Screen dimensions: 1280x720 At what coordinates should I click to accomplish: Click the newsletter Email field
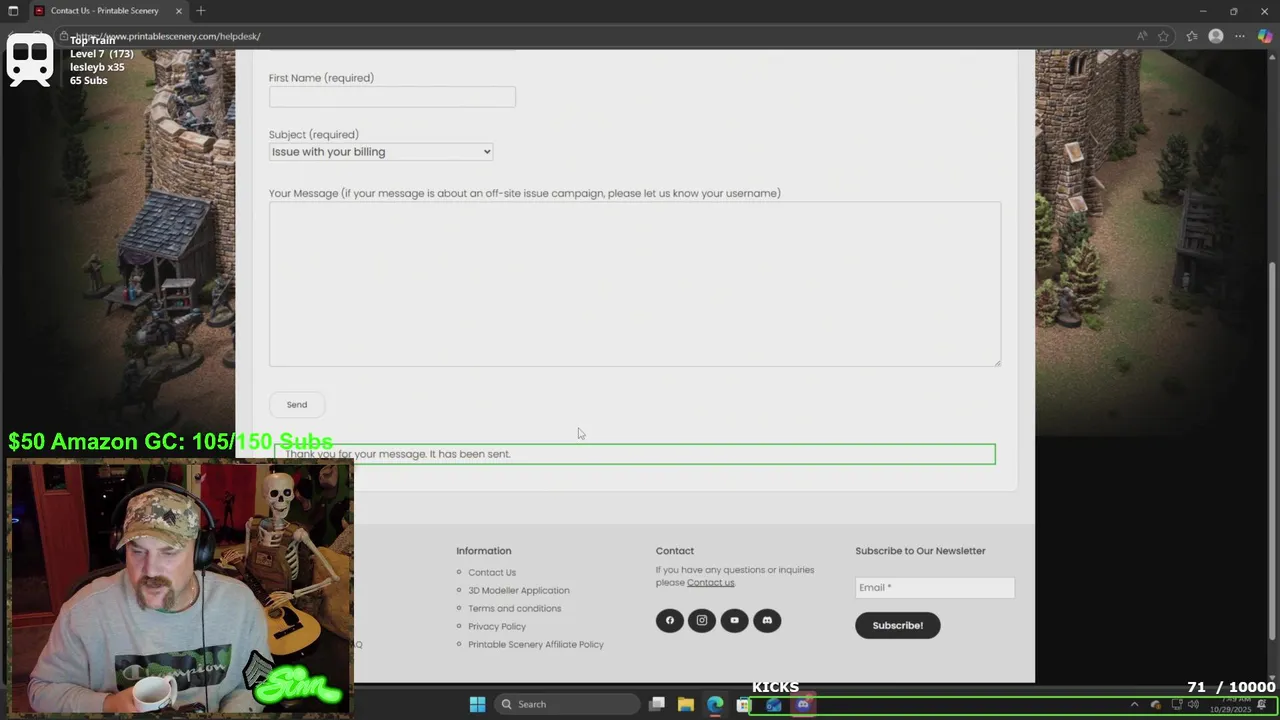coord(935,588)
